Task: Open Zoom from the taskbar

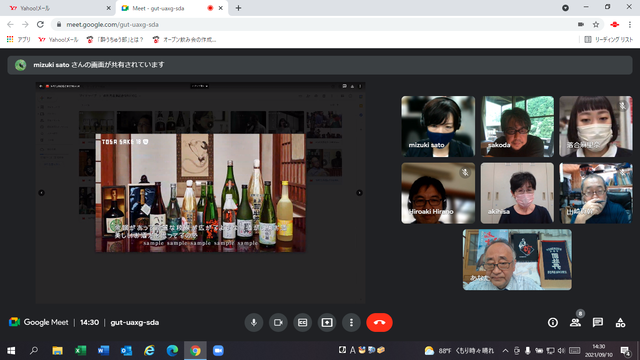Action: pyautogui.click(x=218, y=351)
